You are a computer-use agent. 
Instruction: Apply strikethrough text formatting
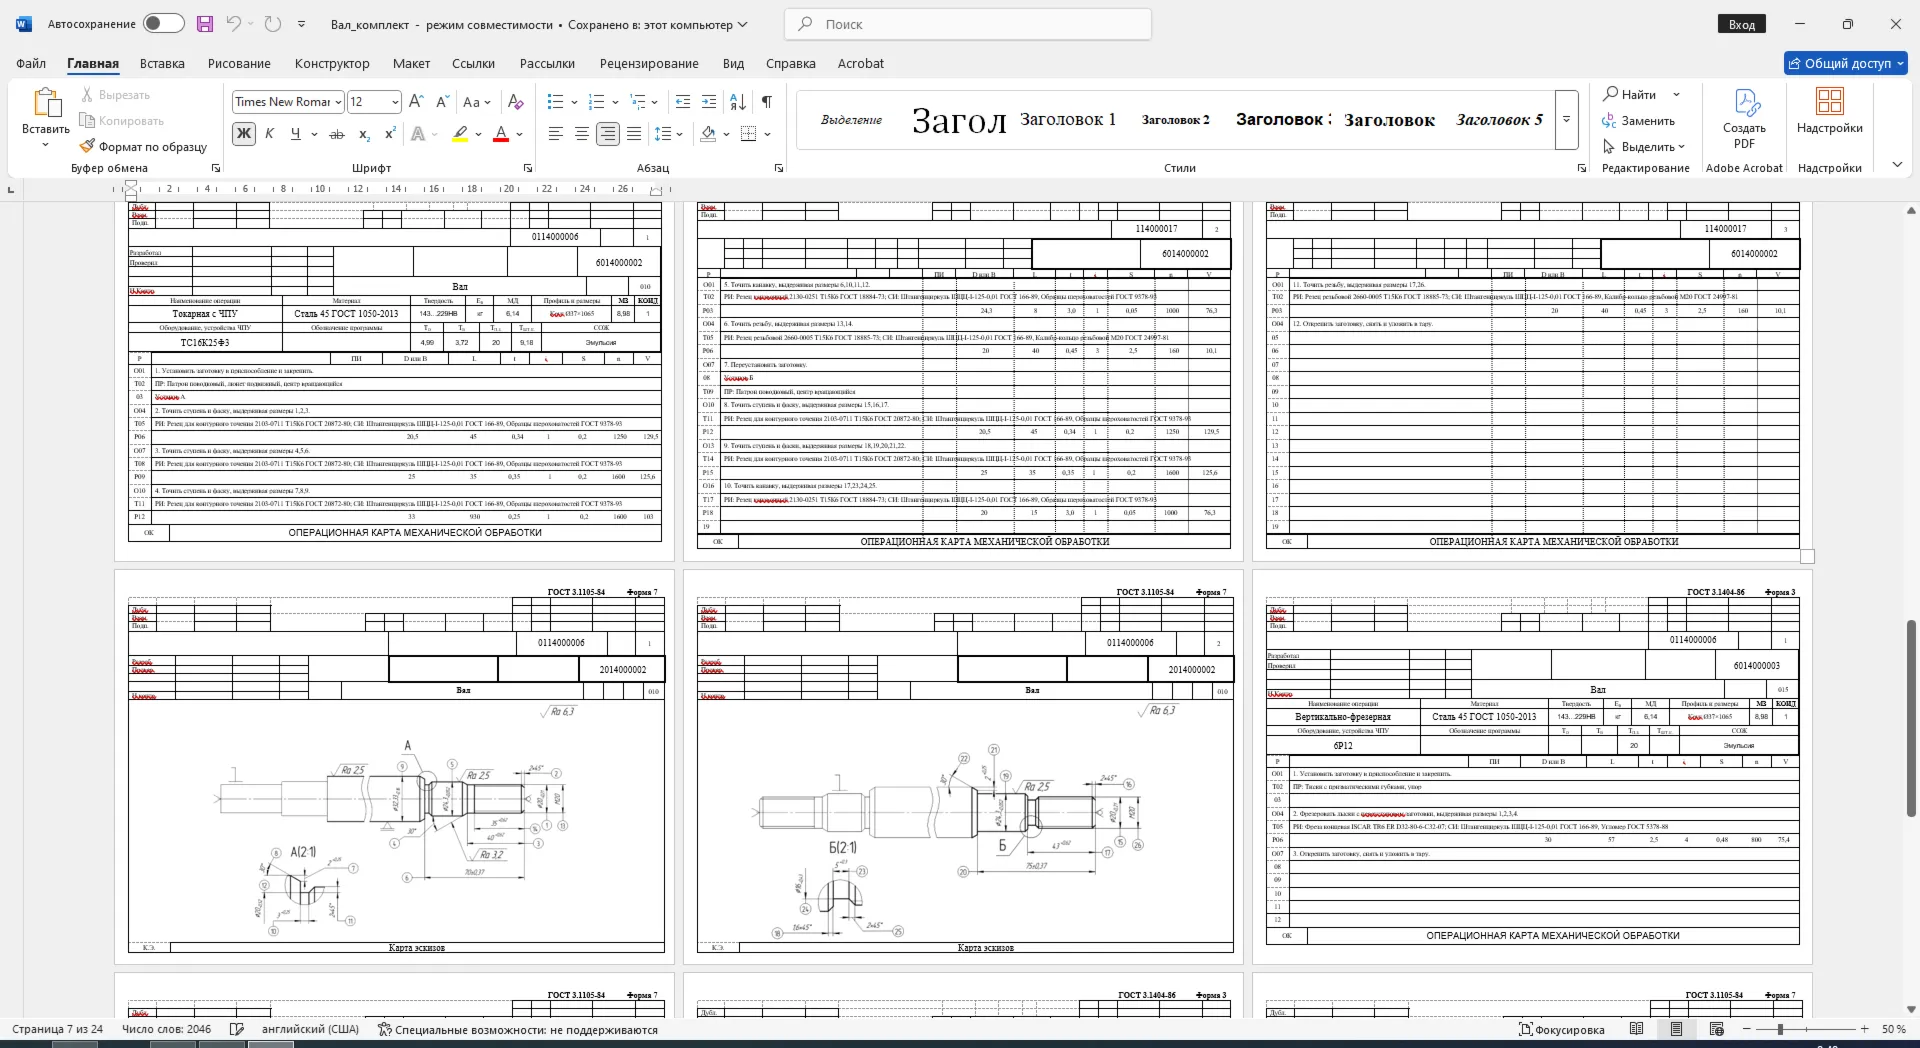pos(337,133)
